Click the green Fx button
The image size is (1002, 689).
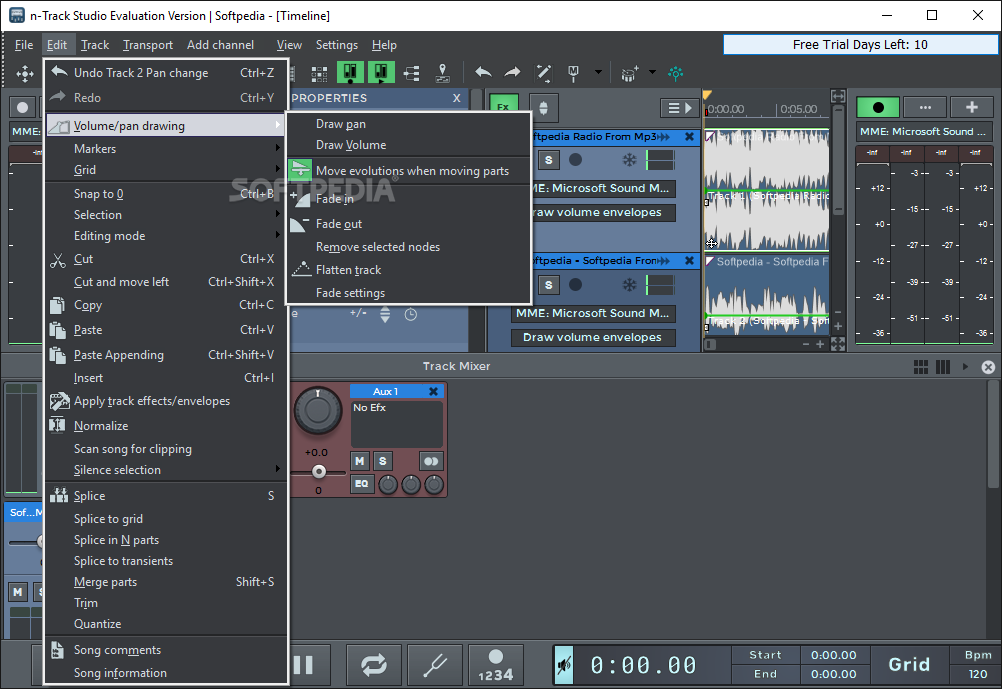pos(504,107)
